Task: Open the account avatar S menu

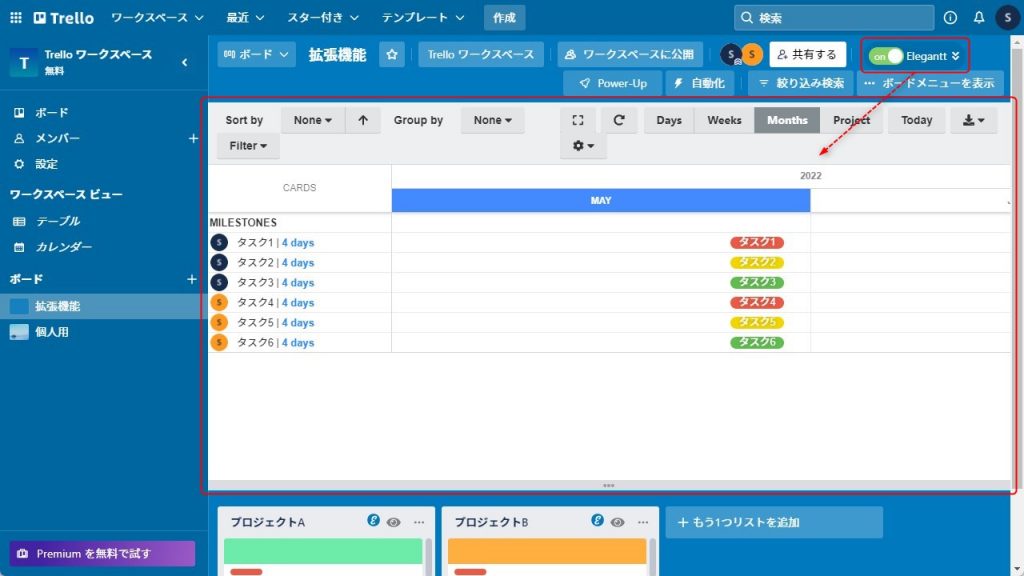Action: point(1007,18)
